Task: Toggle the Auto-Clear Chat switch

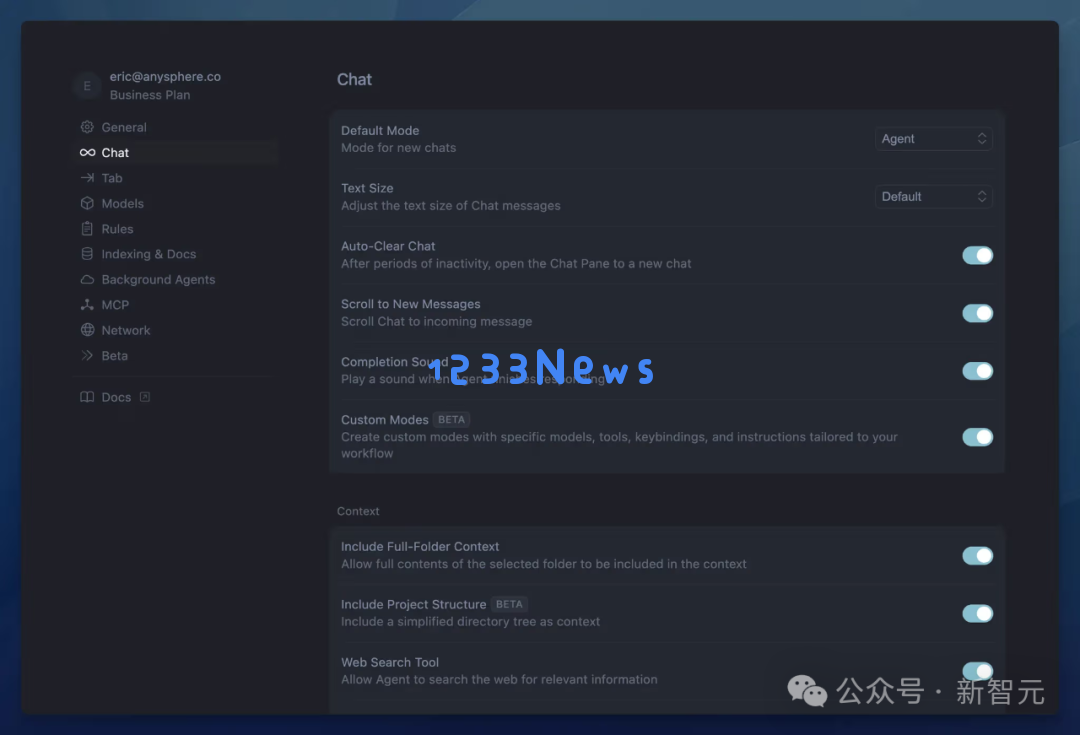Action: point(977,256)
